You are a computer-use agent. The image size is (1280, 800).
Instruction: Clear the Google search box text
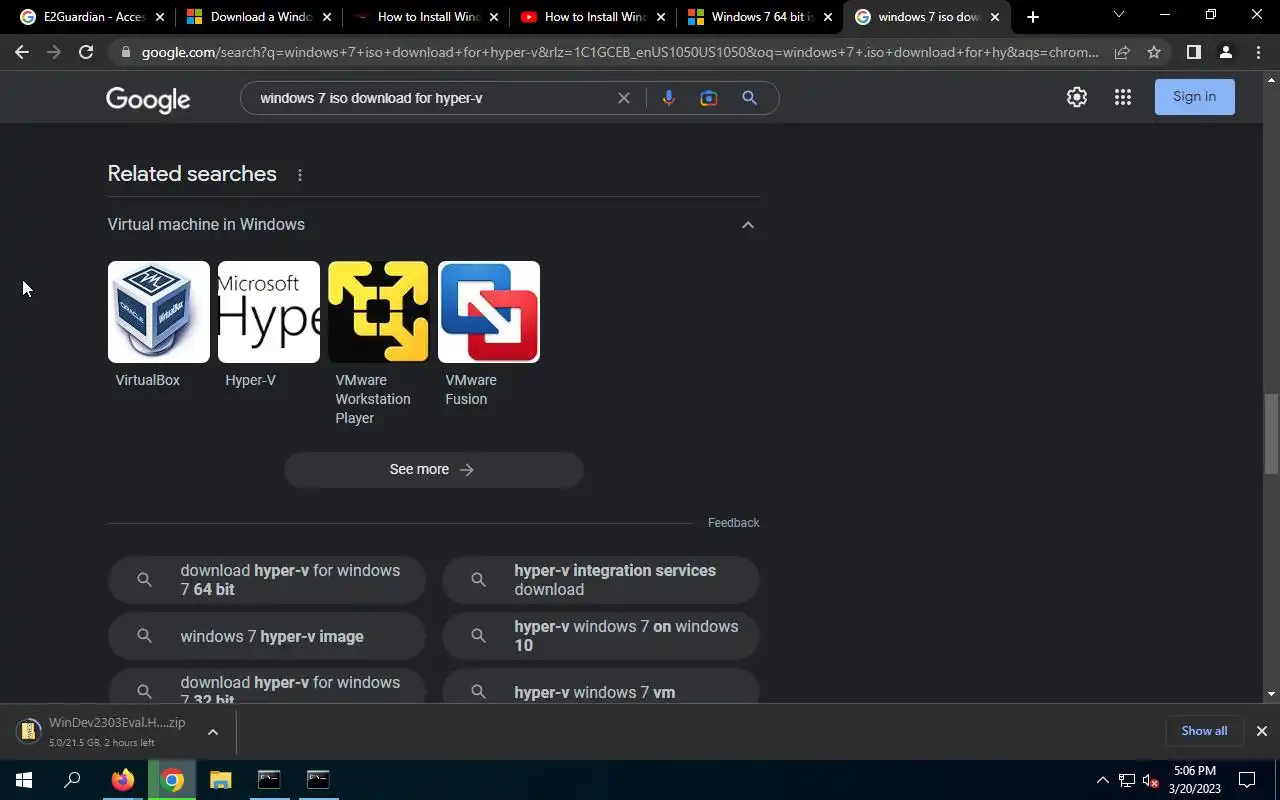click(x=624, y=98)
